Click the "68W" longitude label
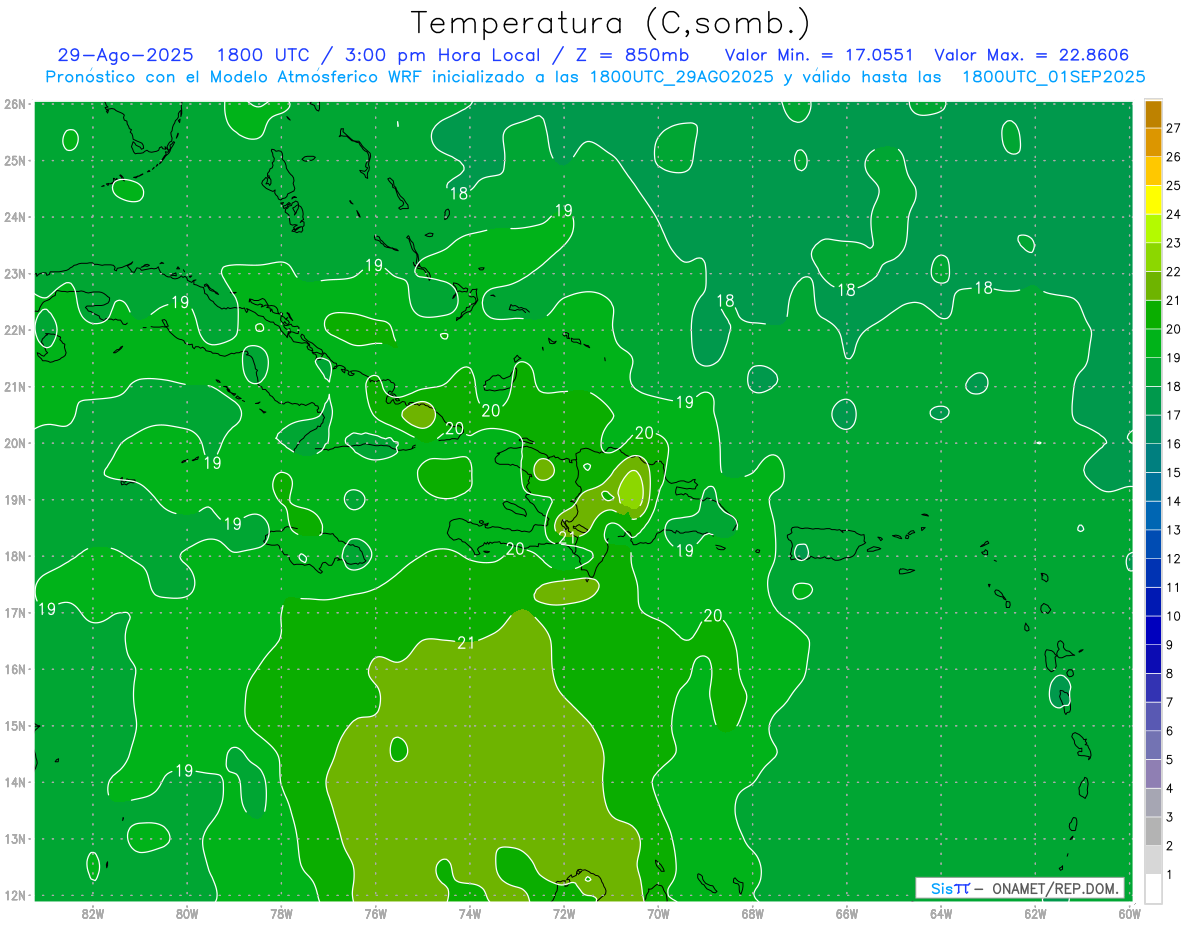 pyautogui.click(x=753, y=912)
